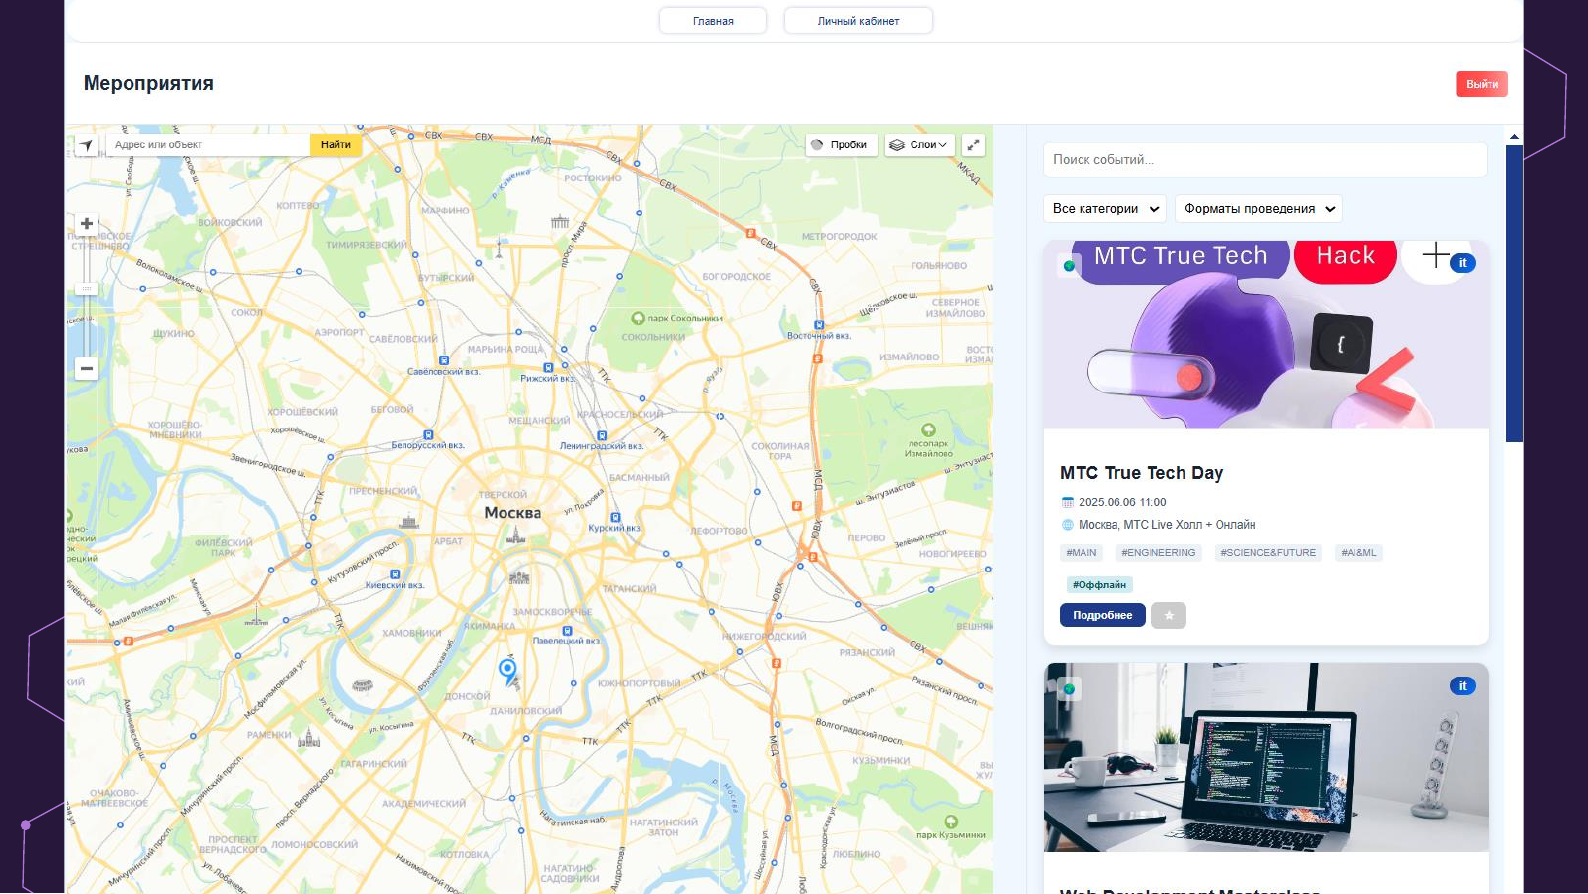Image resolution: width=1588 pixels, height=894 pixels.
Task: Zoom in the map with plus button
Action: tap(87, 224)
